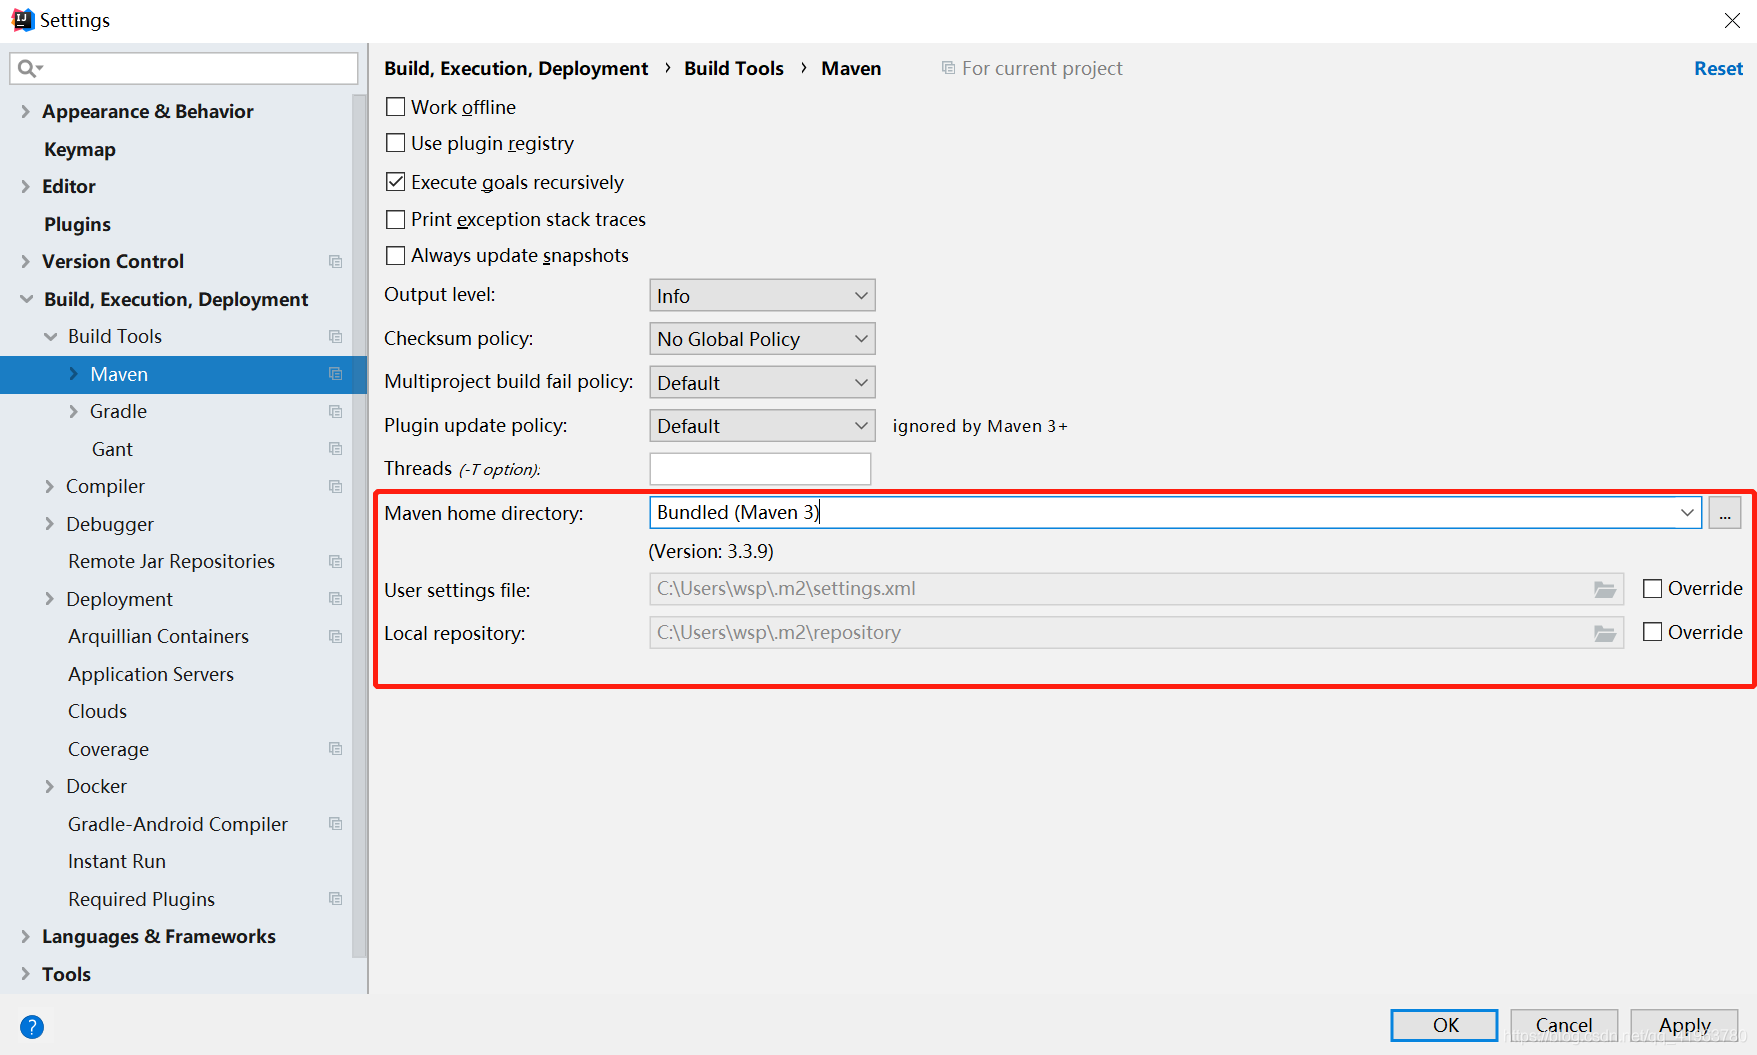The width and height of the screenshot is (1757, 1055).
Task: Expand Appearance & Behavior tree node
Action: click(x=26, y=112)
